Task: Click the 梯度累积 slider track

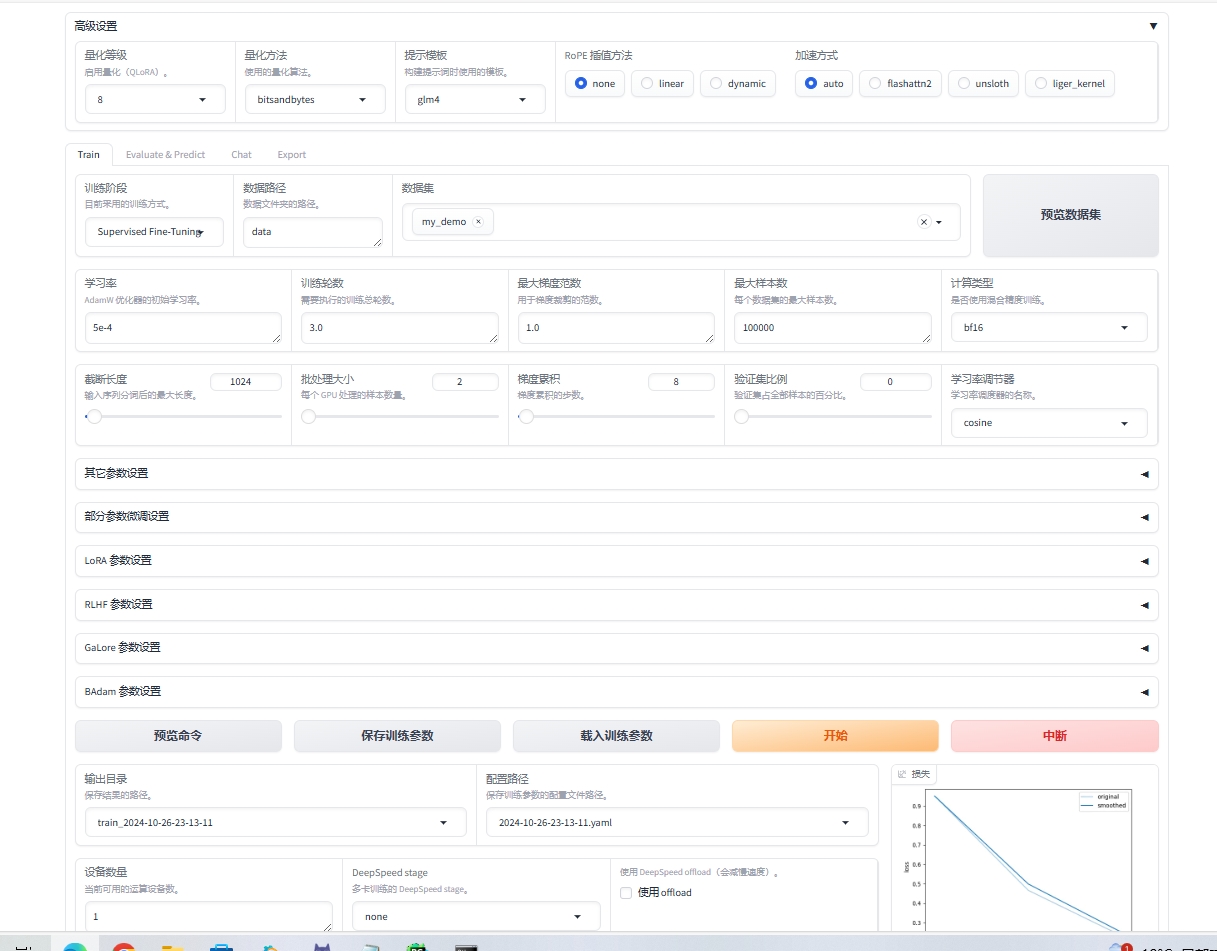Action: (x=616, y=417)
